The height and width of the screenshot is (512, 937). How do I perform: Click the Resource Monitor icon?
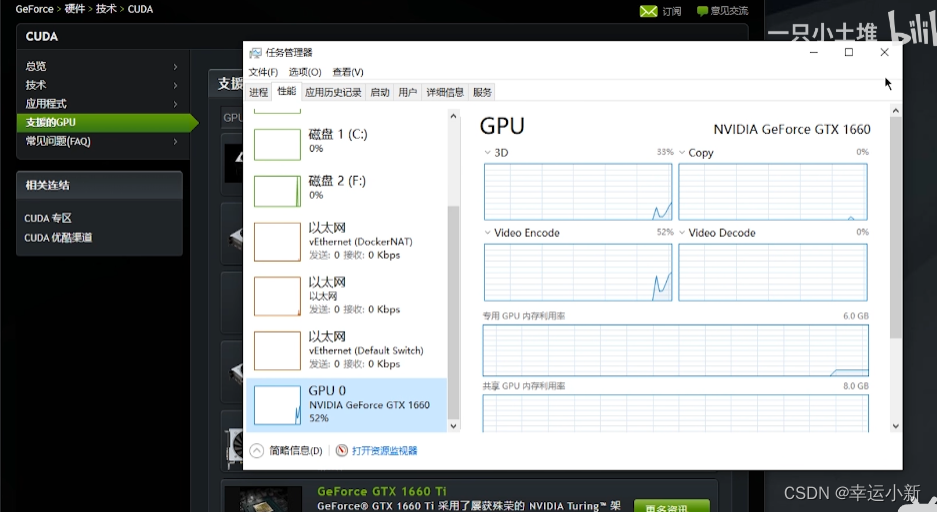342,450
